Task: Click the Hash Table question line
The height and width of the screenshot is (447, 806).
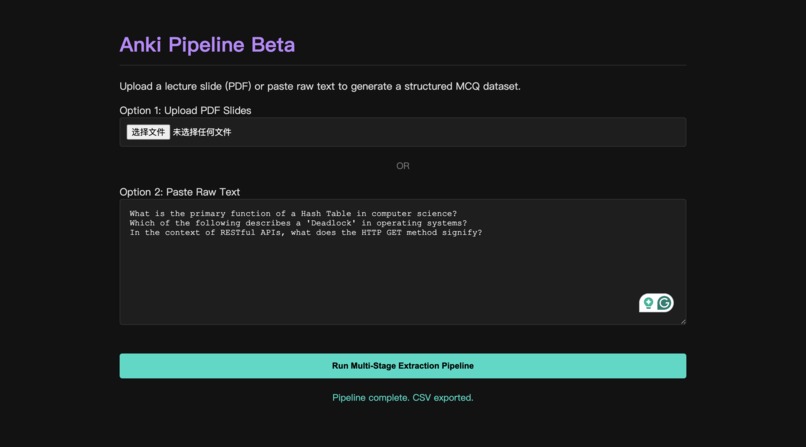Action: [293, 214]
